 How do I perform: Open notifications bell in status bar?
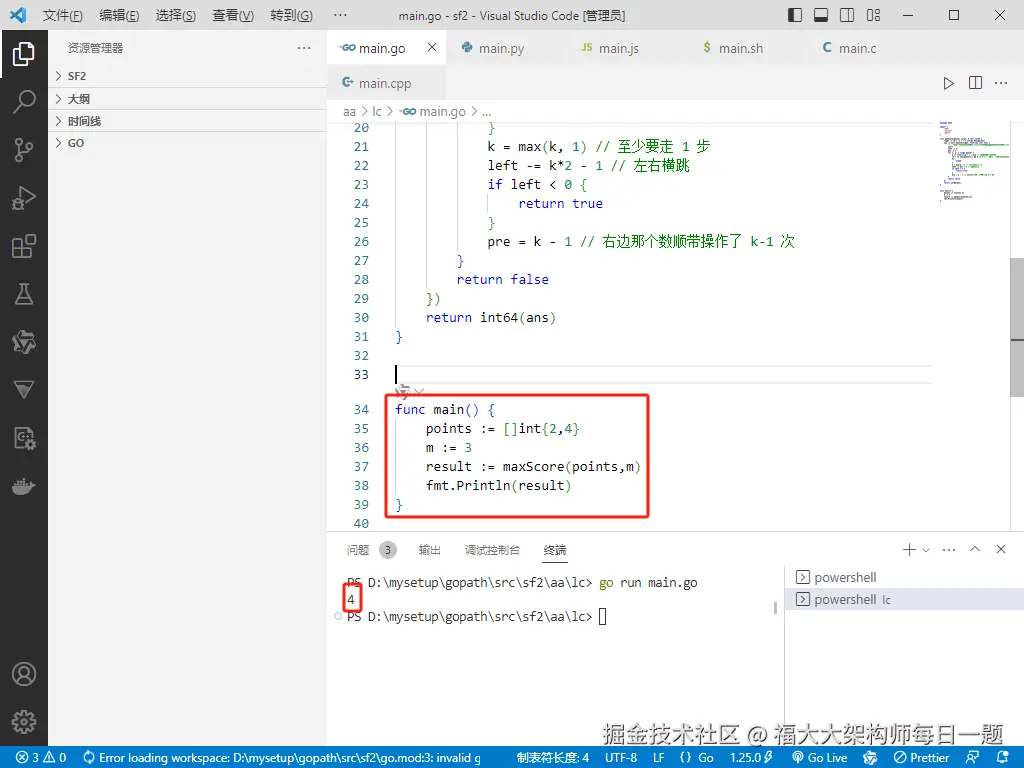[x=1002, y=758]
